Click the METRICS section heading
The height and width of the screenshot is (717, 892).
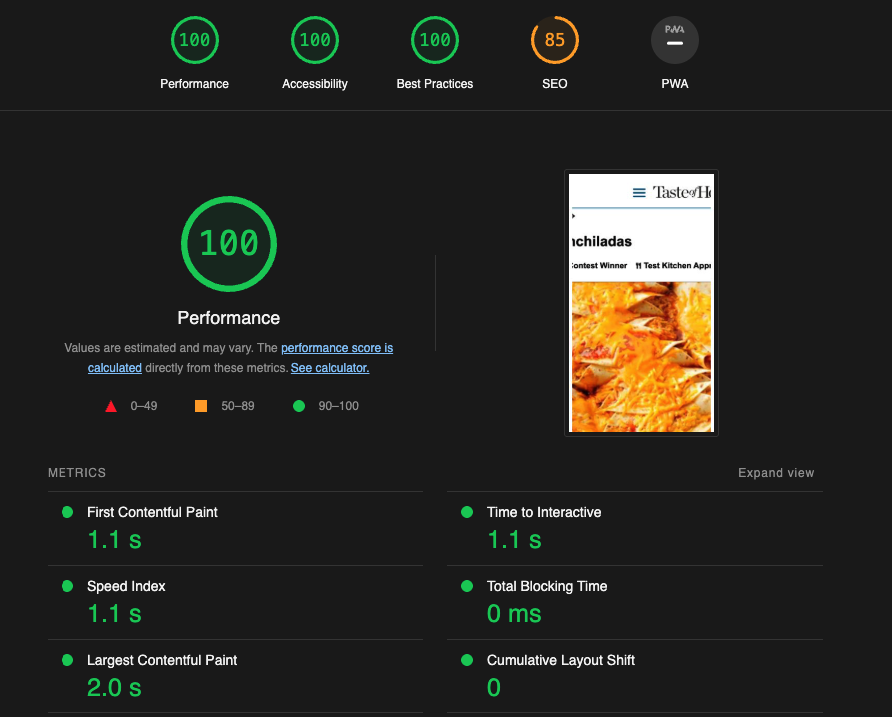[x=77, y=473]
